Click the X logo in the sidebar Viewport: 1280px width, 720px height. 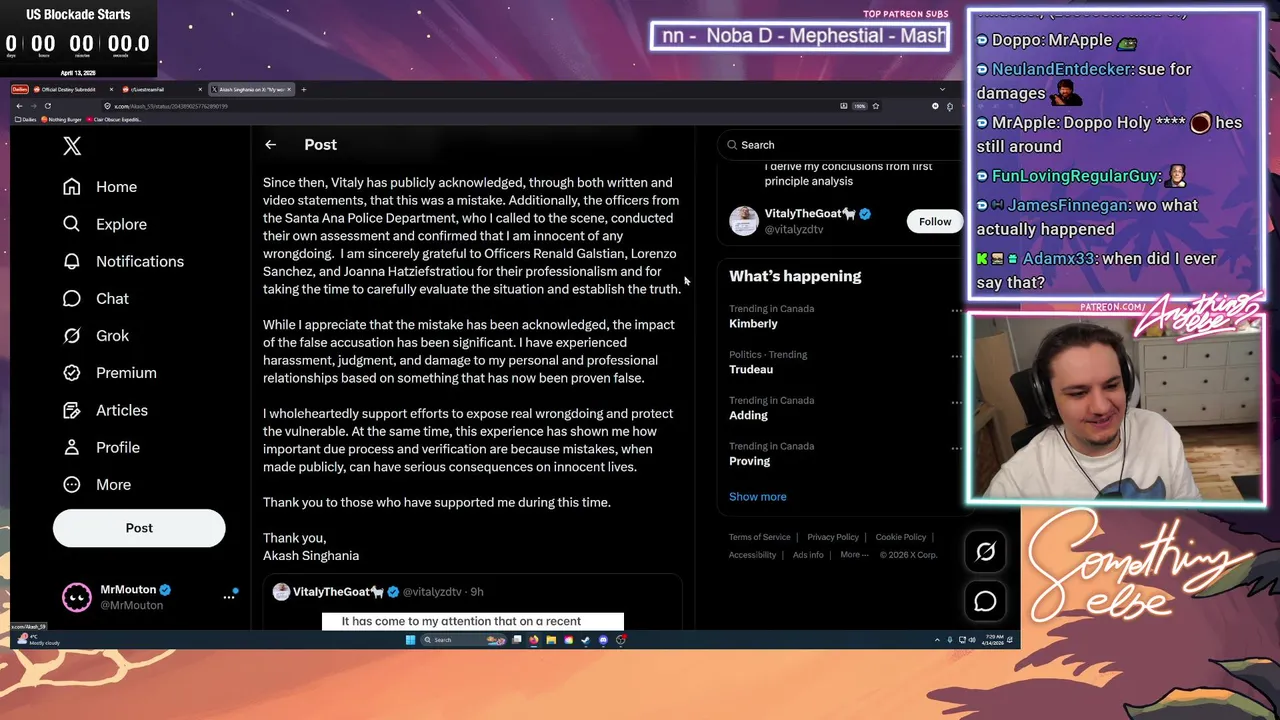pyautogui.click(x=72, y=146)
